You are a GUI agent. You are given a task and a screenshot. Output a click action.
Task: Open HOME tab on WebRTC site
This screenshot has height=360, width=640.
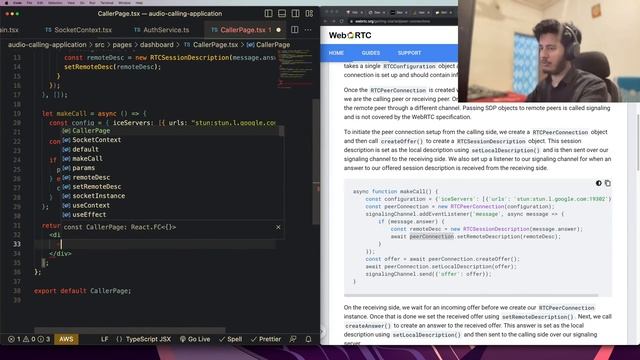(336, 53)
